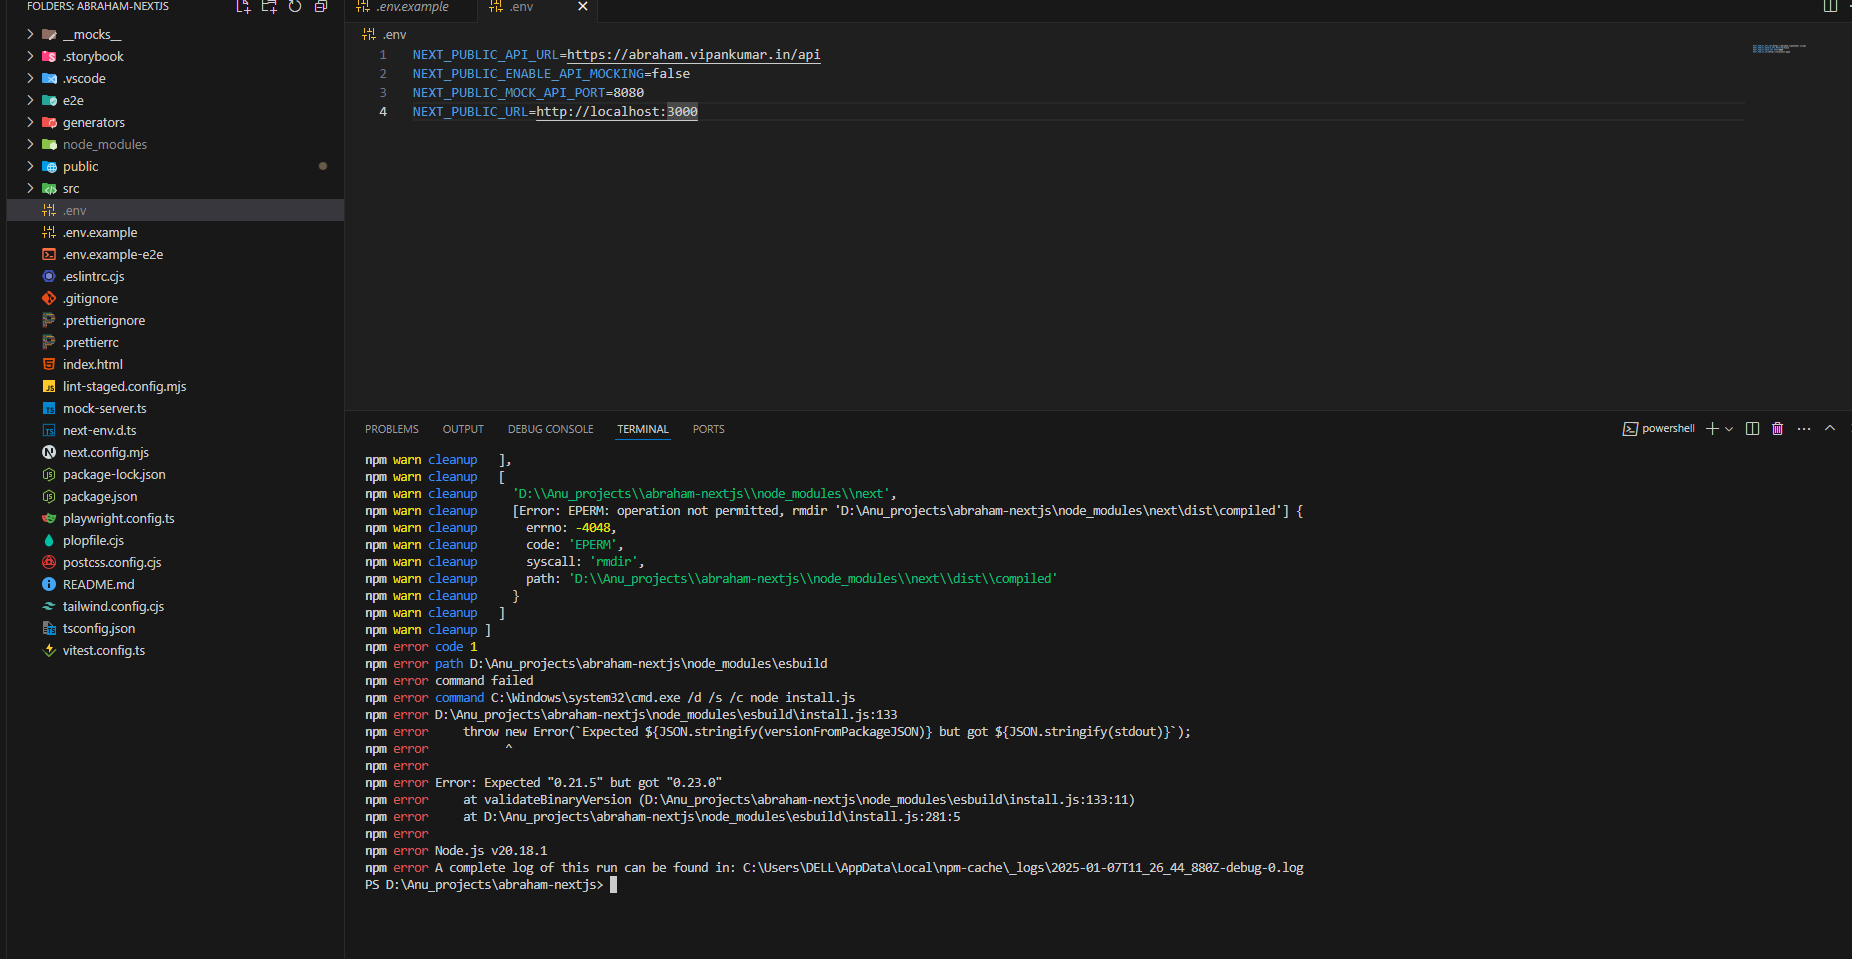Open terminal panel more actions menu

coord(1803,429)
